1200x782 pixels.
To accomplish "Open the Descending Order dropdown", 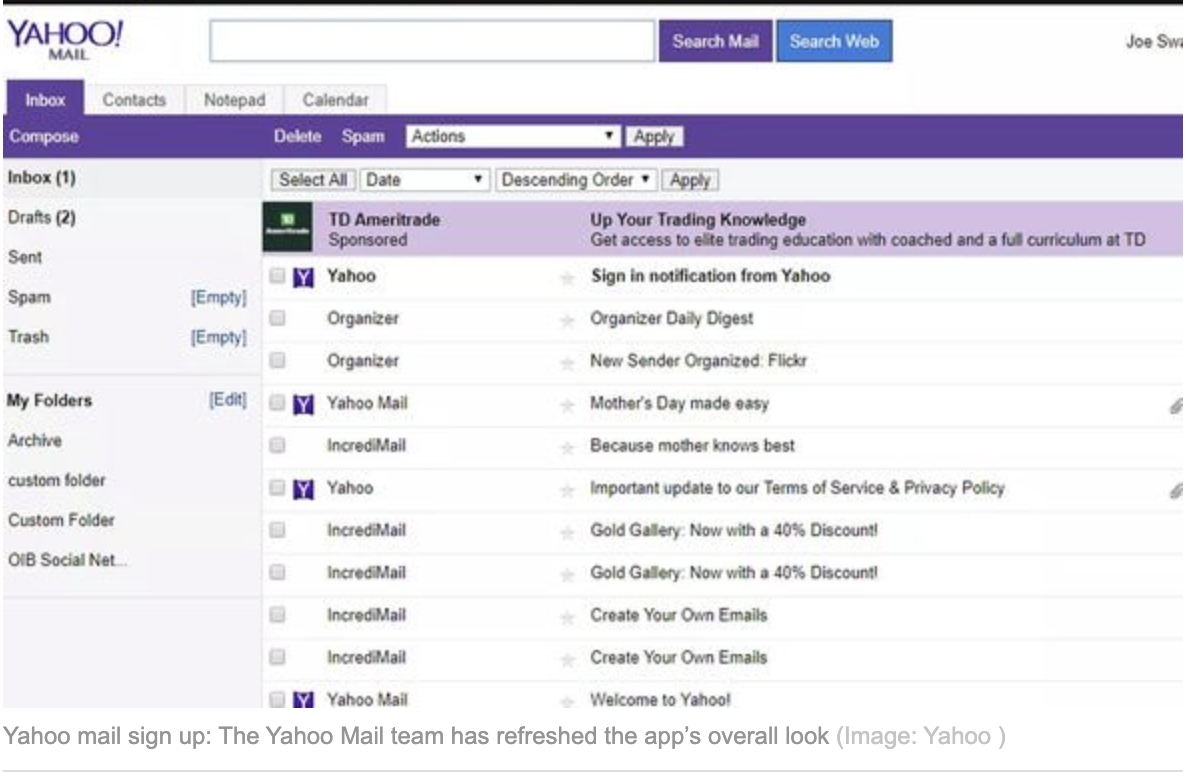I will [576, 181].
